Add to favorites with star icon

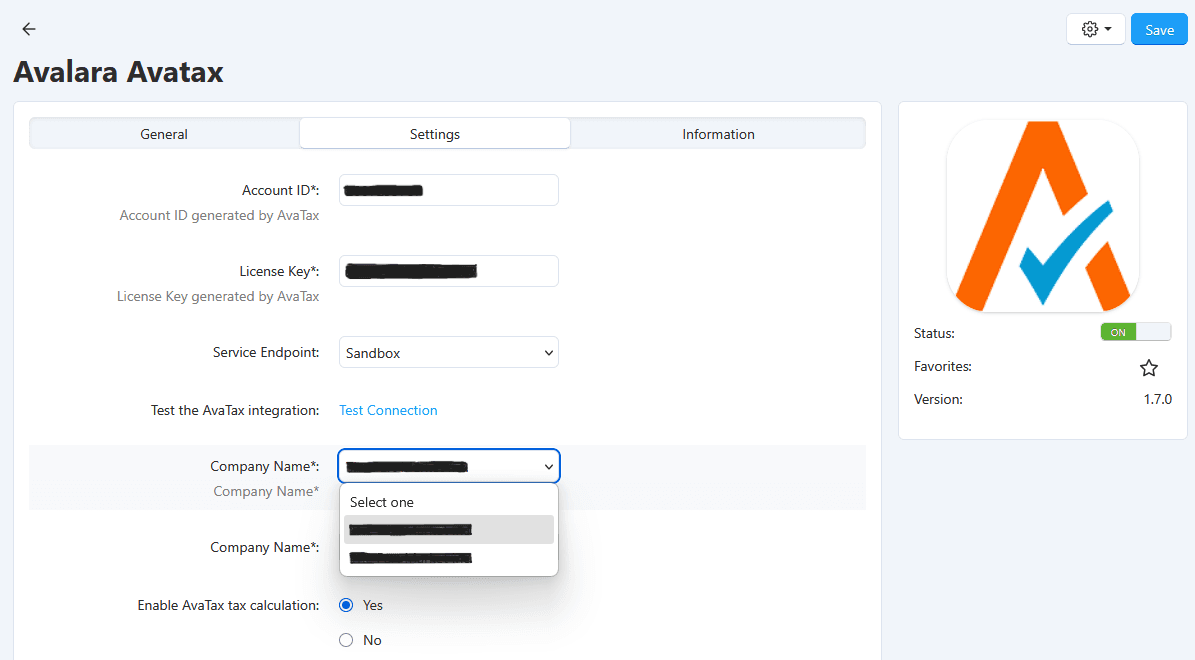[x=1149, y=368]
